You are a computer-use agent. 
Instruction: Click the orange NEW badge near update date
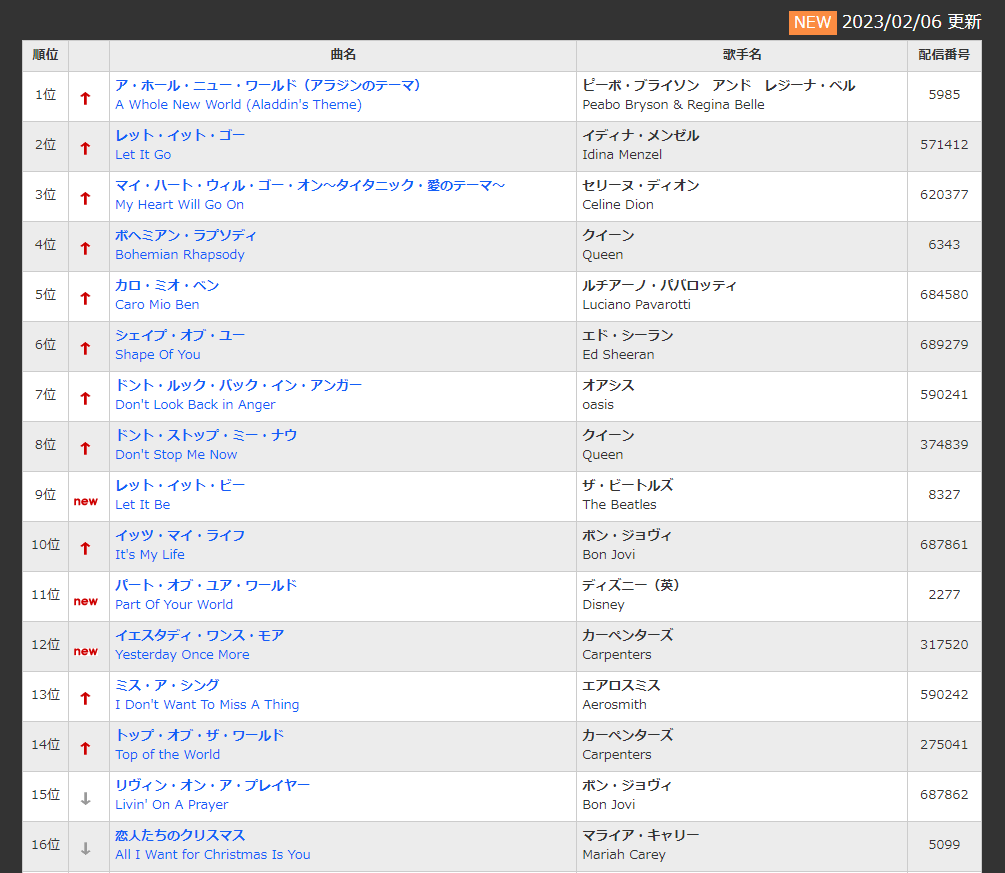[x=812, y=22]
